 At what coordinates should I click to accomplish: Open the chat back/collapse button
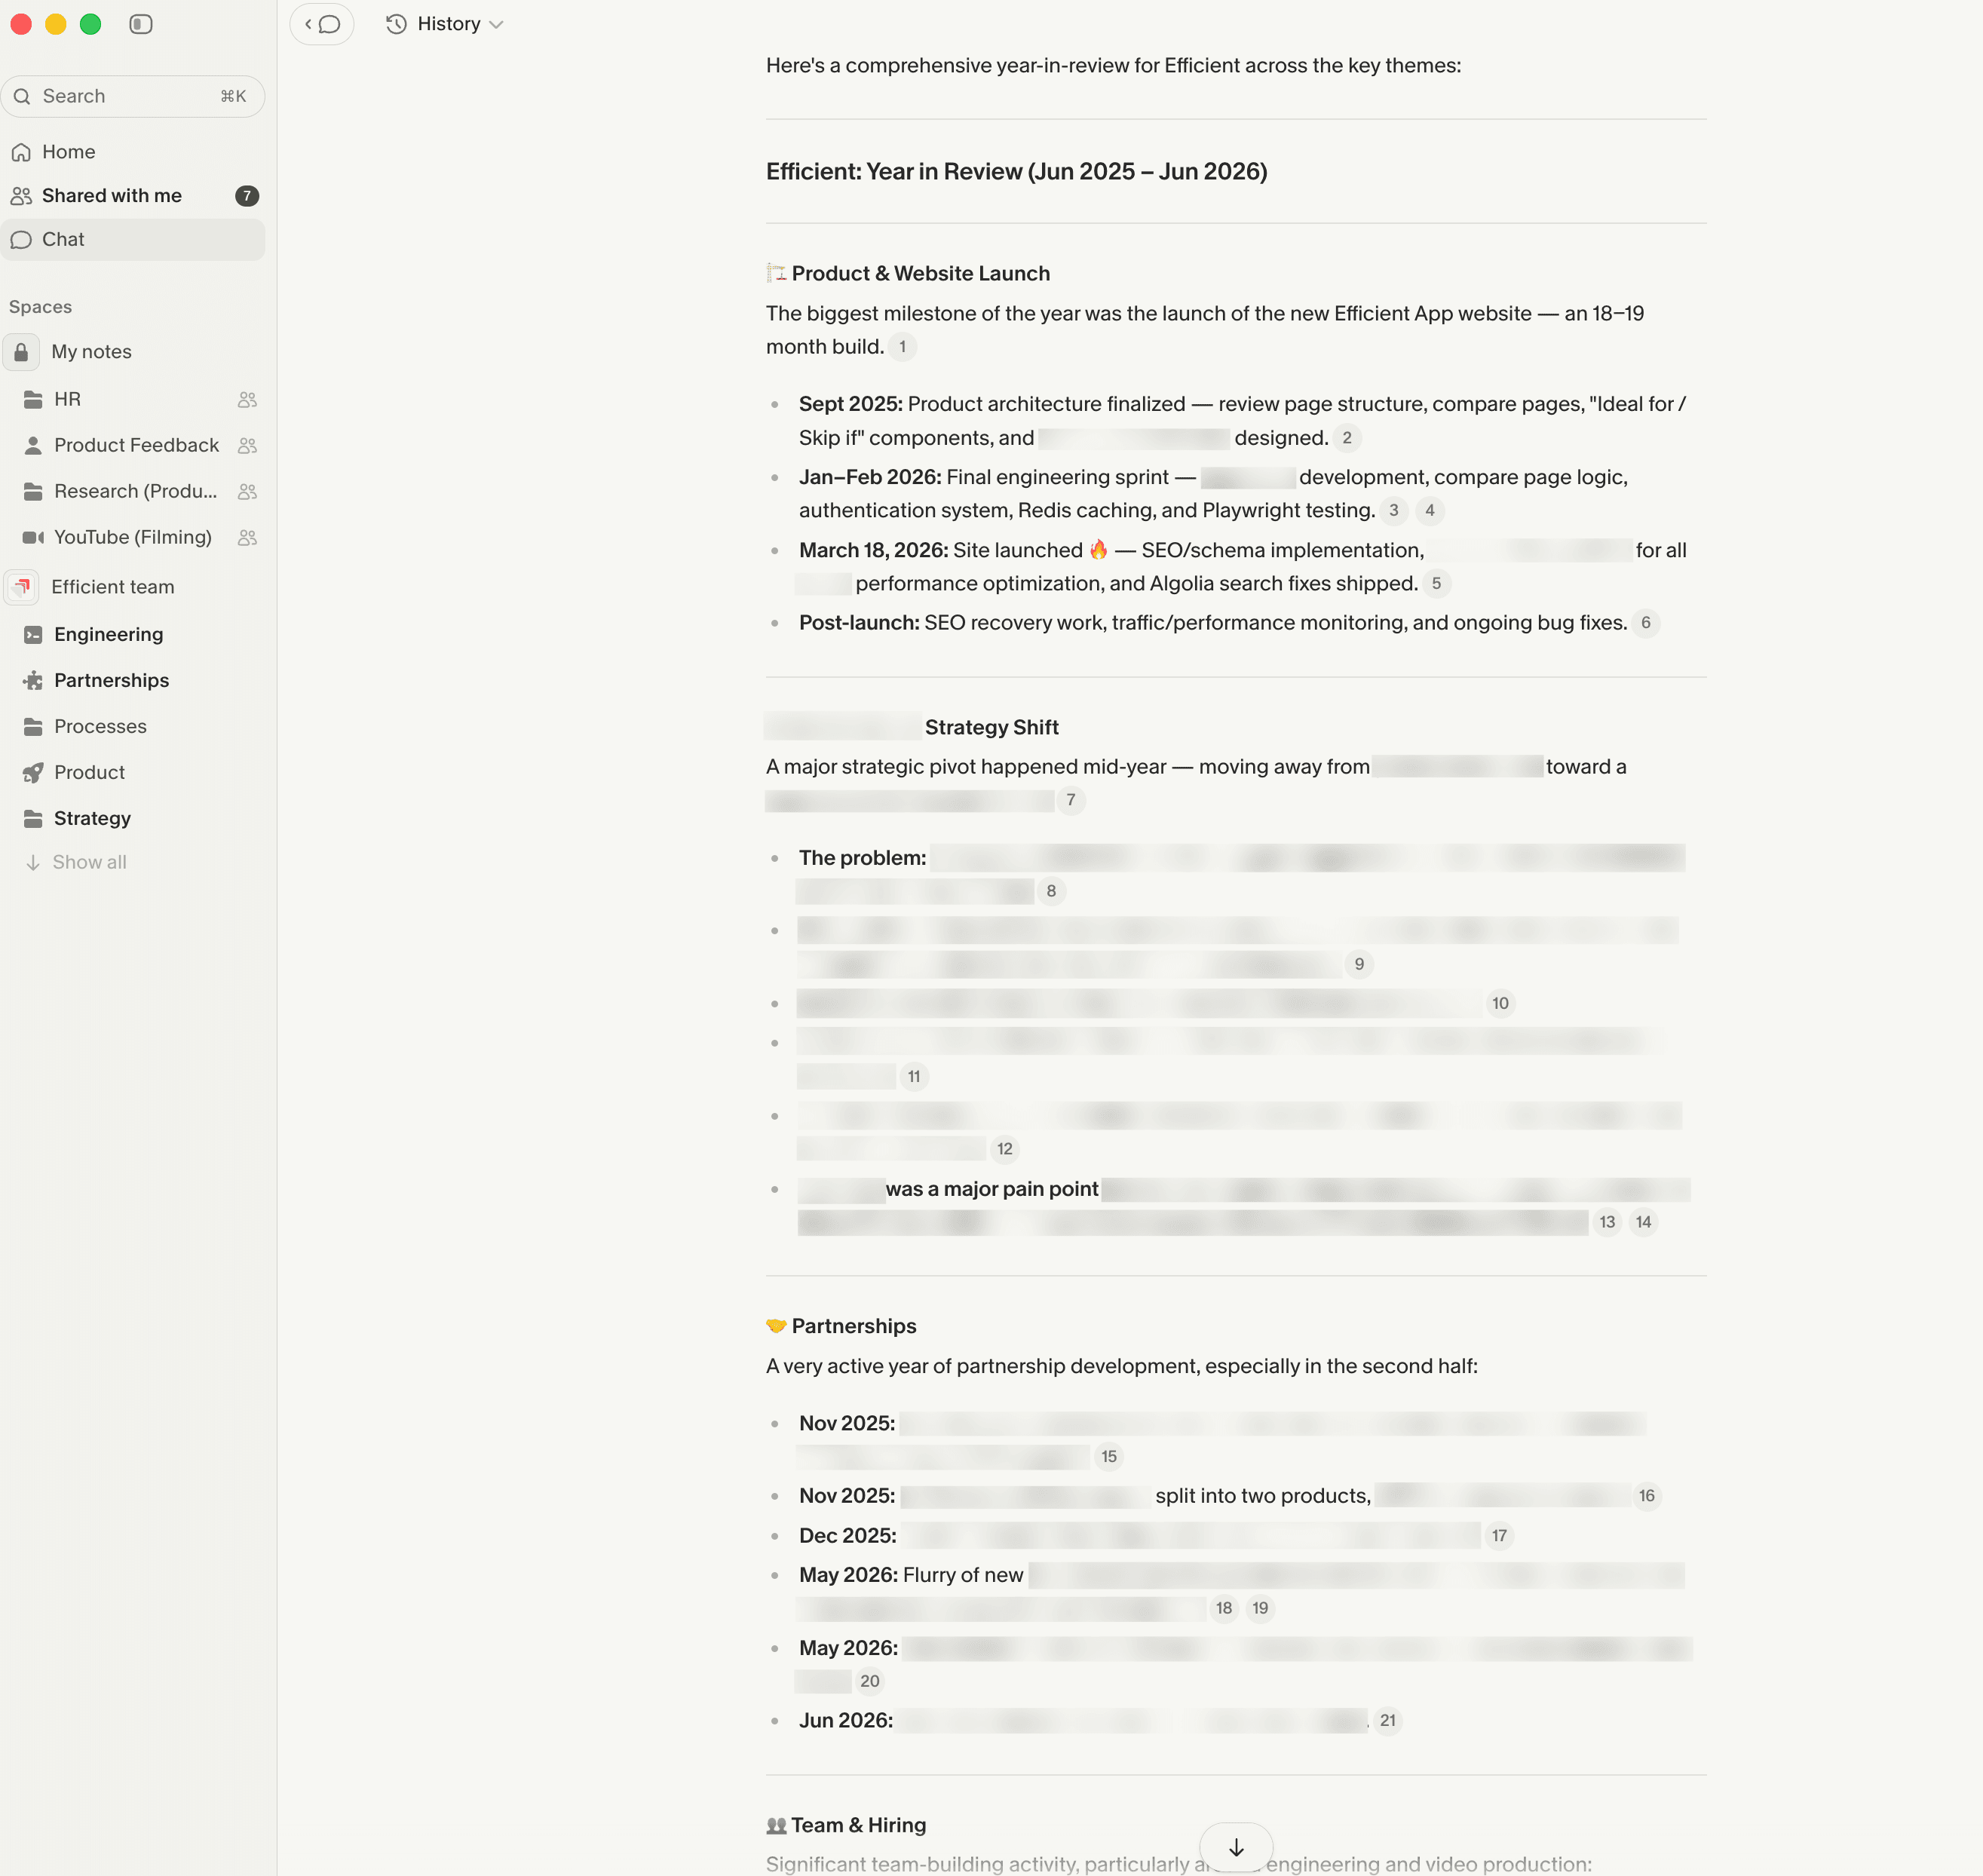[322, 24]
